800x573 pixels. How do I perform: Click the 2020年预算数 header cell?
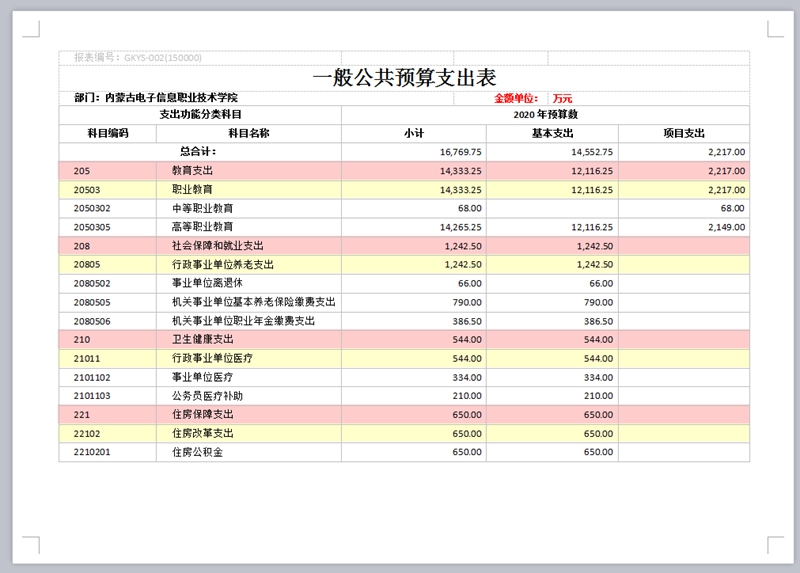tap(545, 115)
